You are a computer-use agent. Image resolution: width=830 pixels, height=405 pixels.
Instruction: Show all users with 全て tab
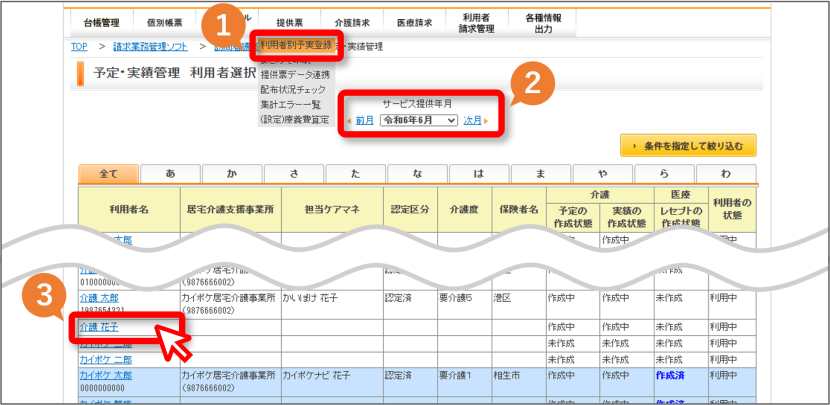click(x=109, y=174)
